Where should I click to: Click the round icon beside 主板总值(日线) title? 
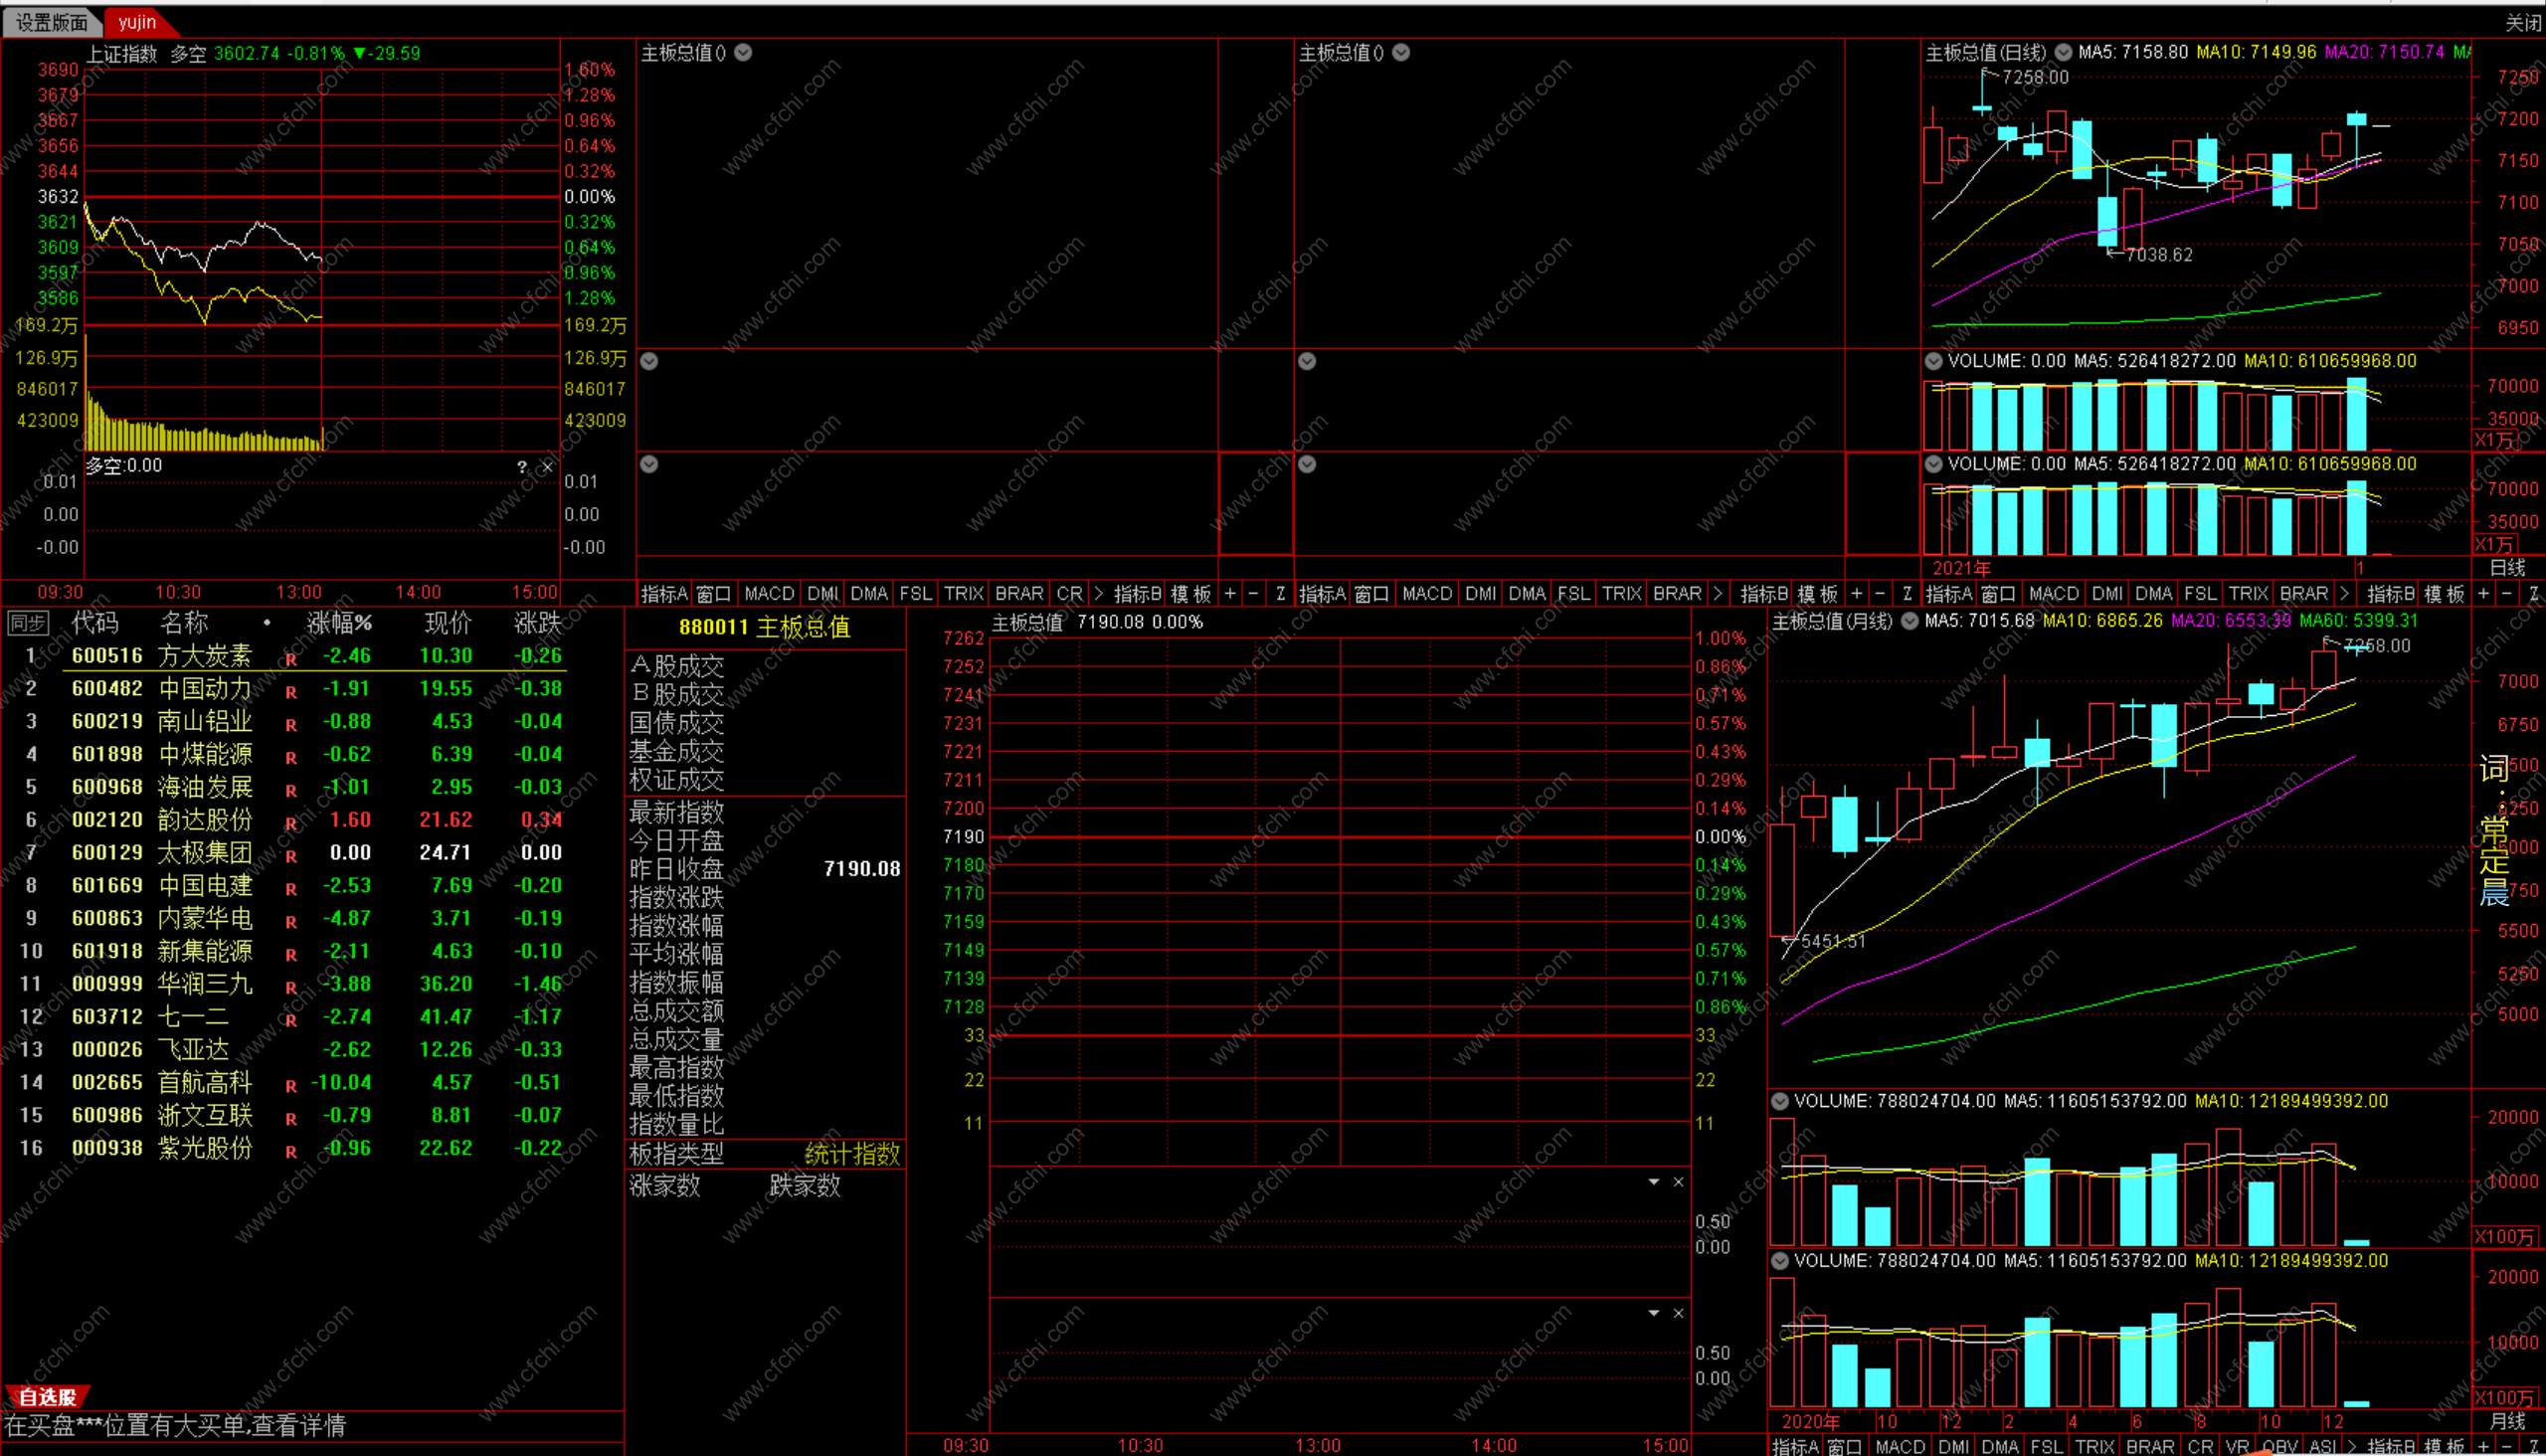tap(2062, 52)
